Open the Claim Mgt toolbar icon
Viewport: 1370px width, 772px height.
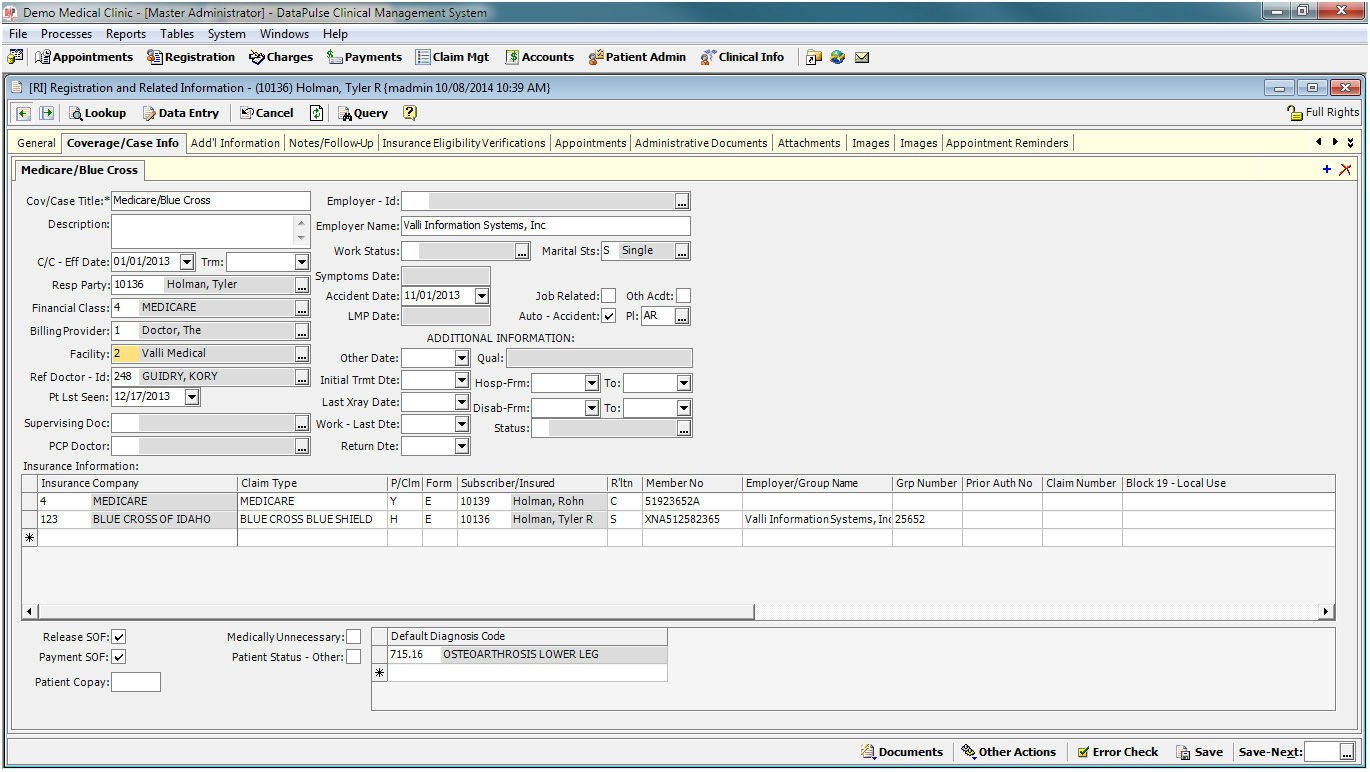[453, 57]
